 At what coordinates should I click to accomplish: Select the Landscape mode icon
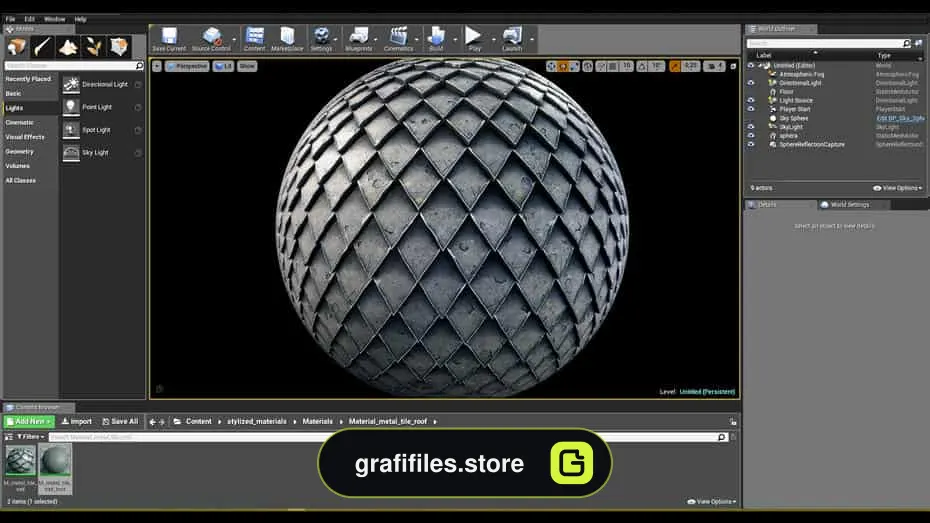point(68,46)
